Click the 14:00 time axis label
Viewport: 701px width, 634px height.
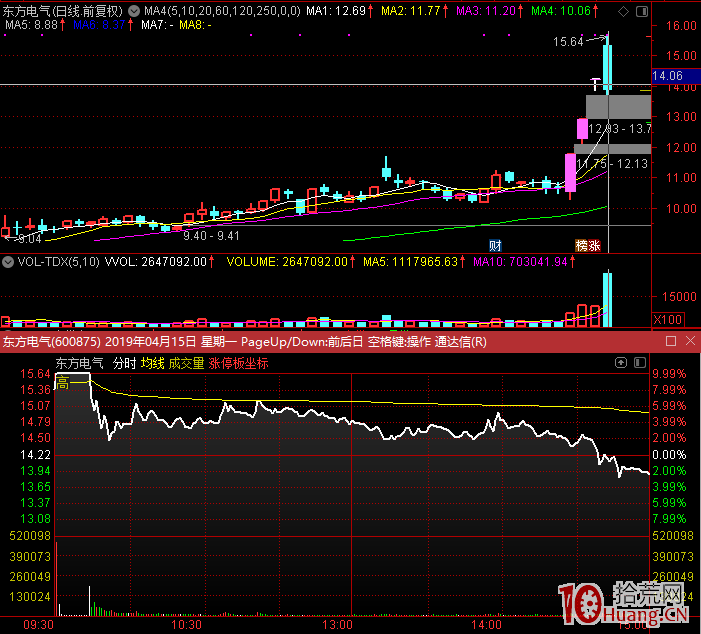tap(486, 625)
